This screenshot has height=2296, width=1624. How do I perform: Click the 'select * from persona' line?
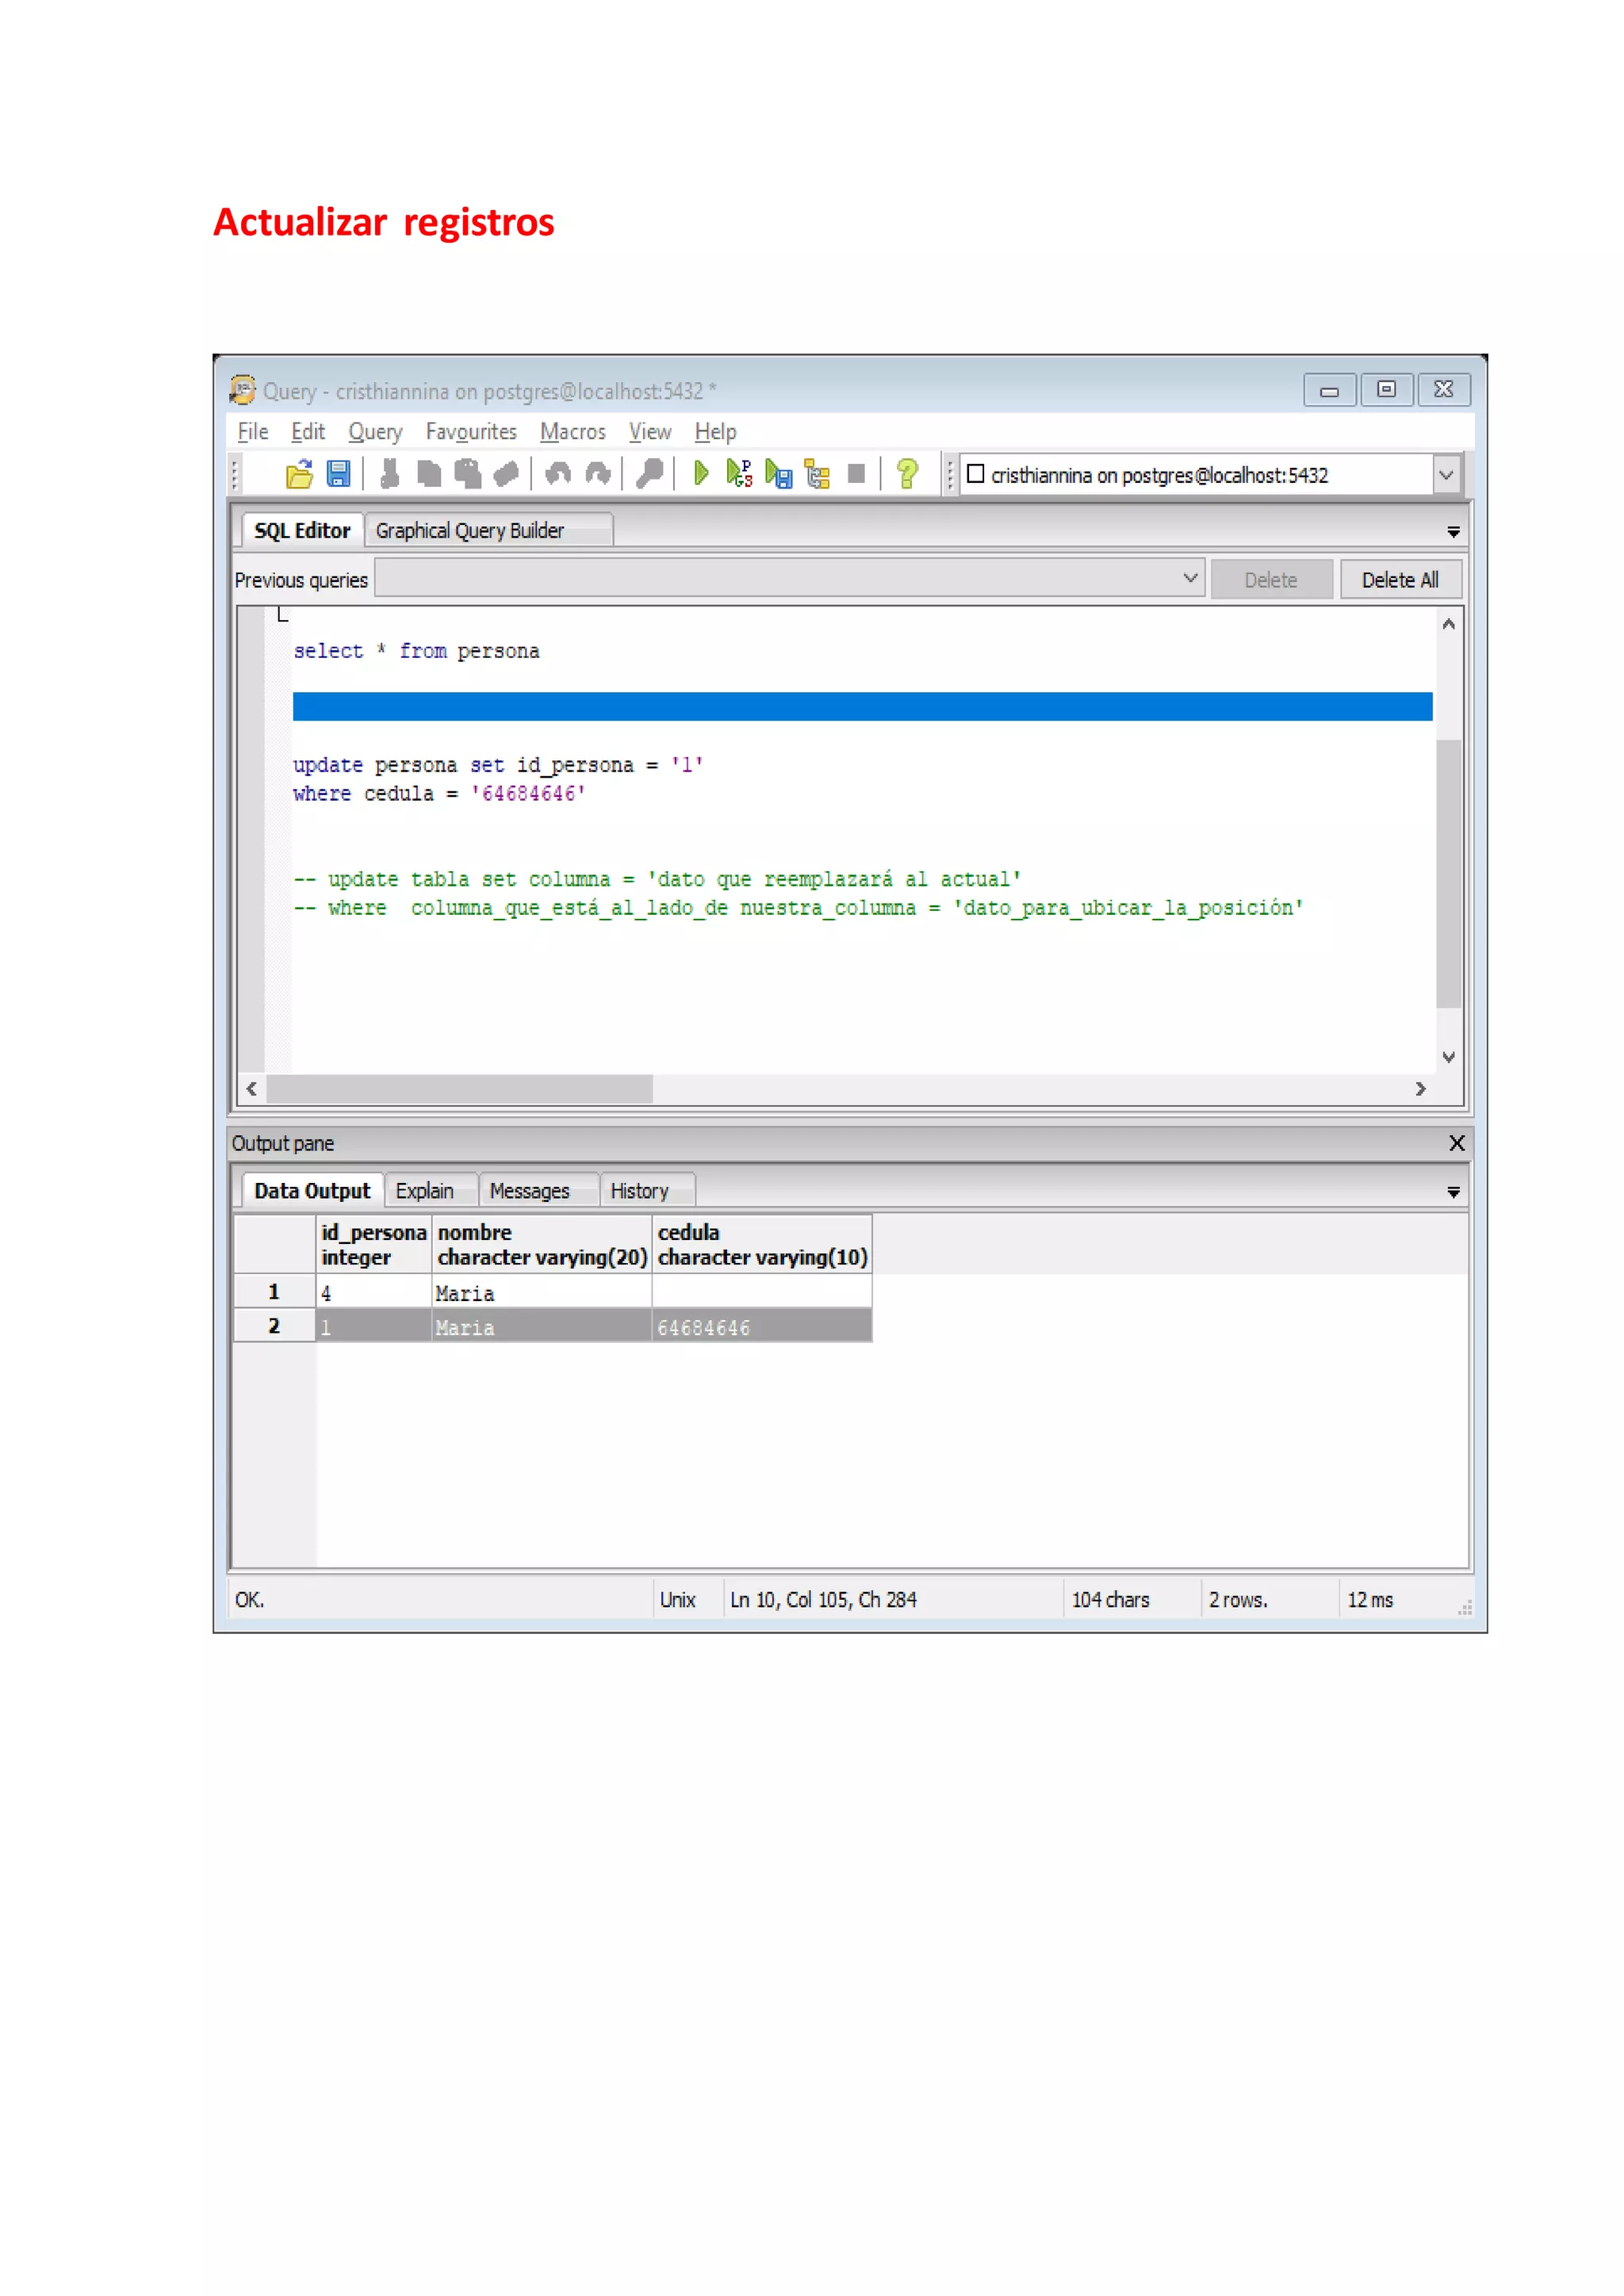point(416,651)
